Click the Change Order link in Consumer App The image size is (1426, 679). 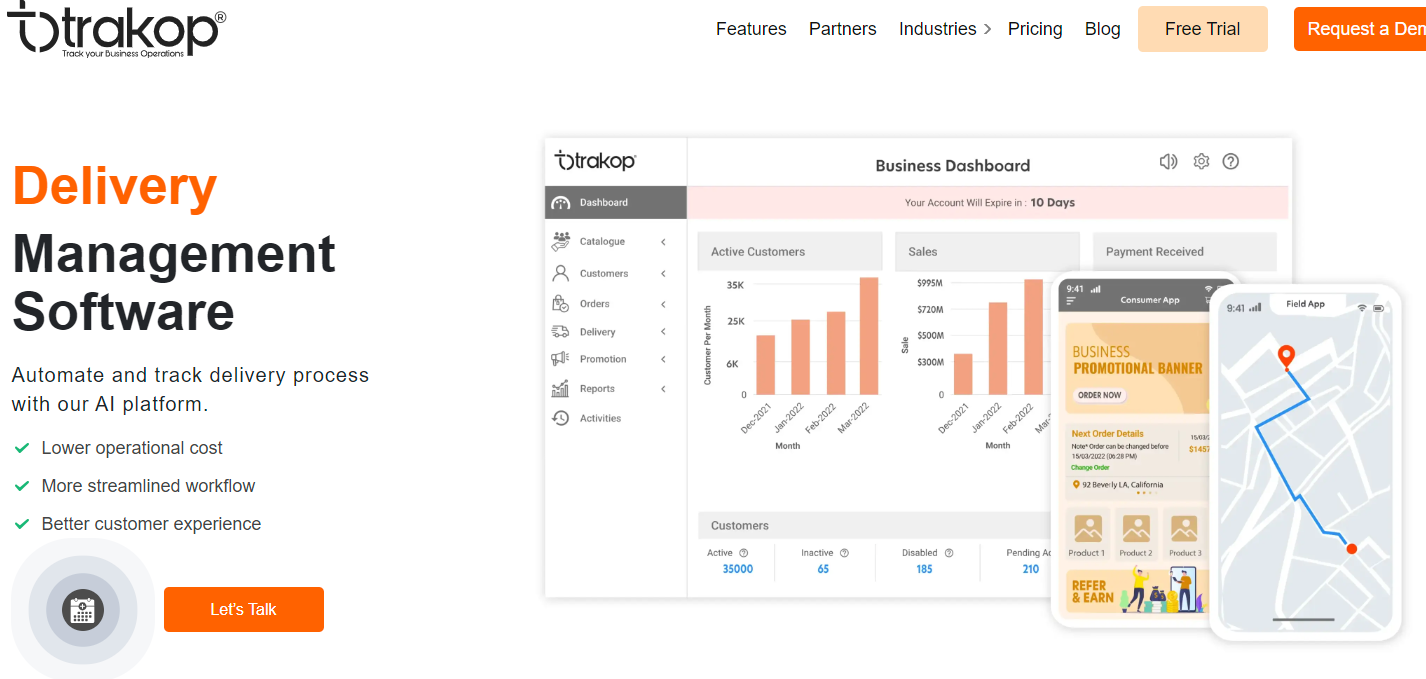click(1090, 467)
